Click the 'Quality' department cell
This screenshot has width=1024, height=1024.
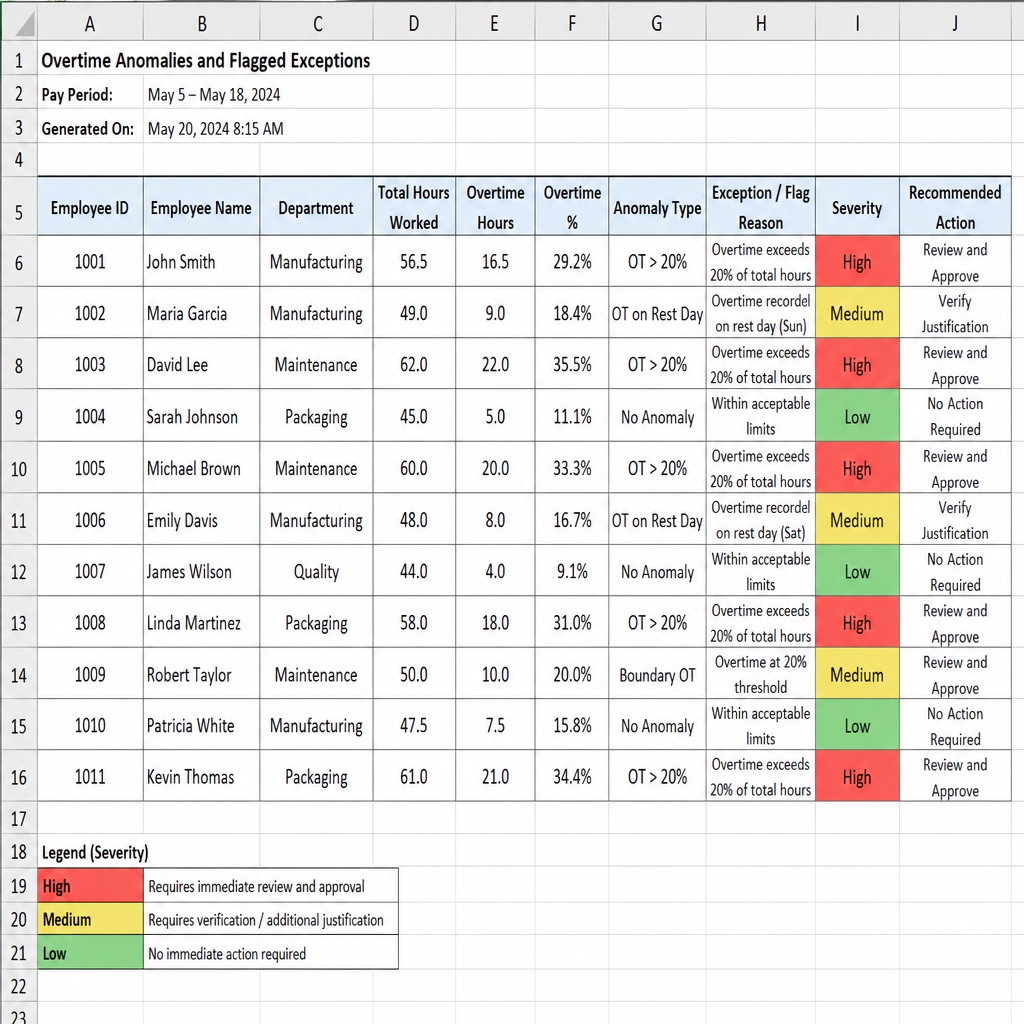pyautogui.click(x=316, y=571)
